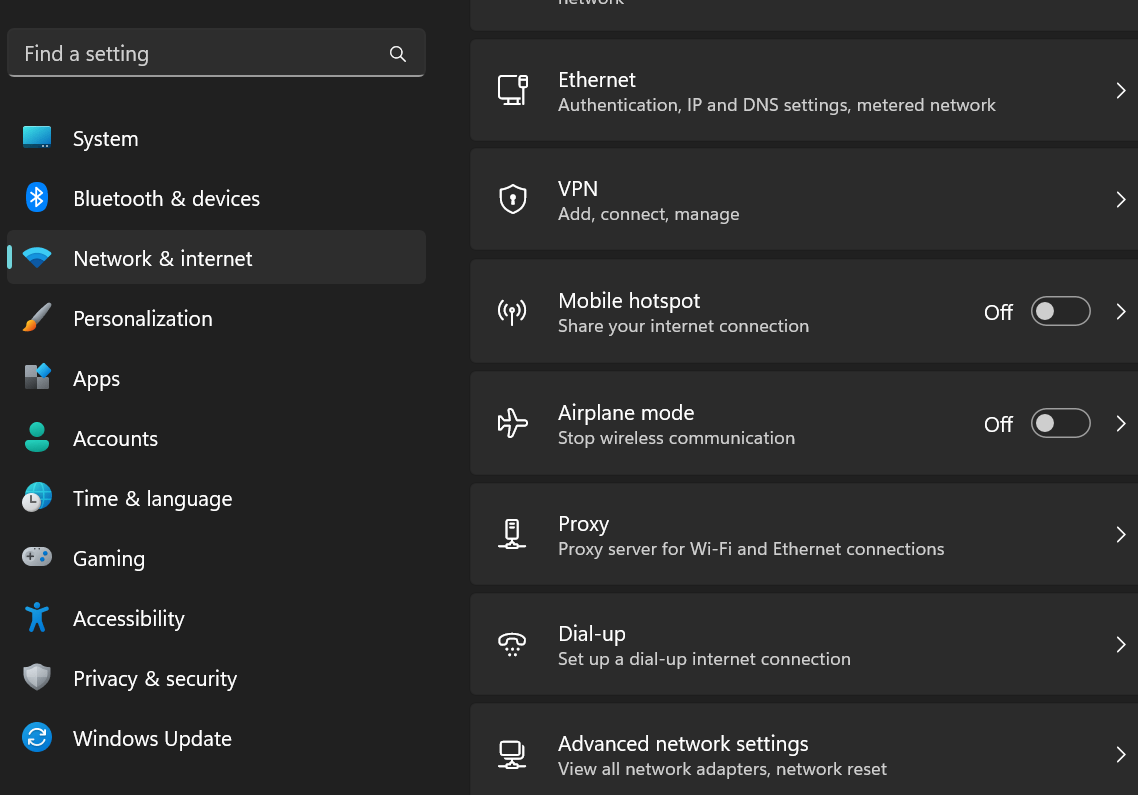Open the Ethernet settings icon
1138x795 pixels.
point(513,90)
